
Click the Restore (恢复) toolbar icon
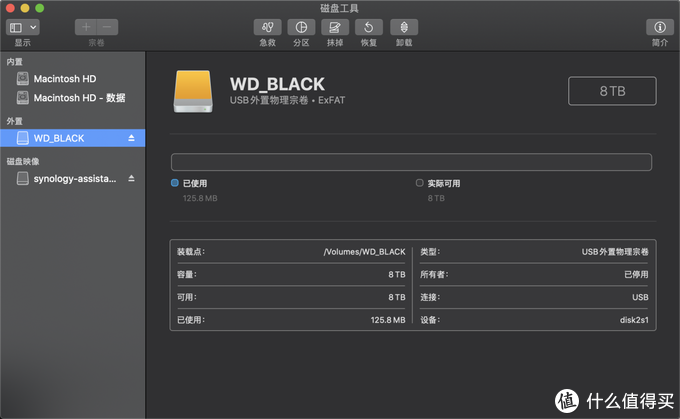(x=369, y=27)
